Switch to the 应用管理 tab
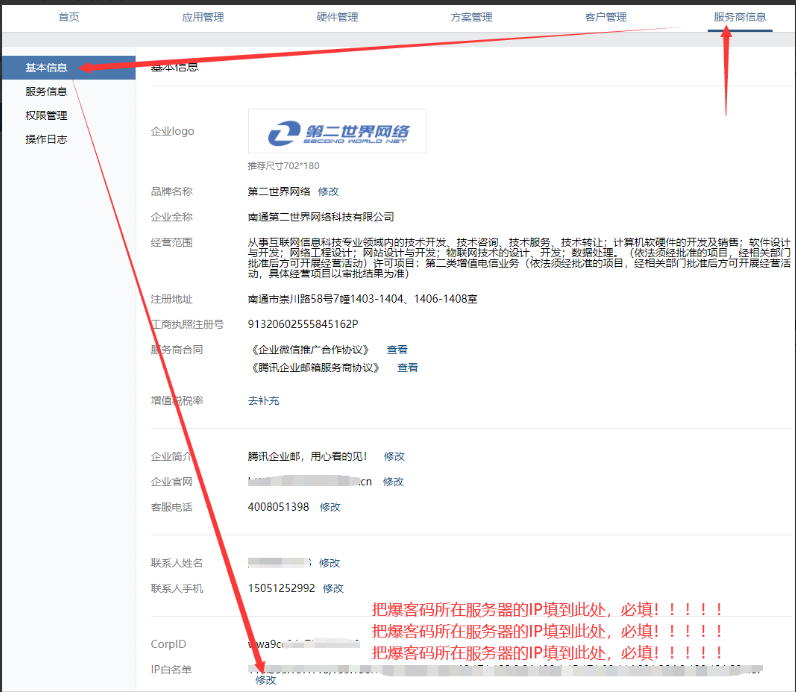Viewport: 796px width, 692px height. click(x=203, y=17)
